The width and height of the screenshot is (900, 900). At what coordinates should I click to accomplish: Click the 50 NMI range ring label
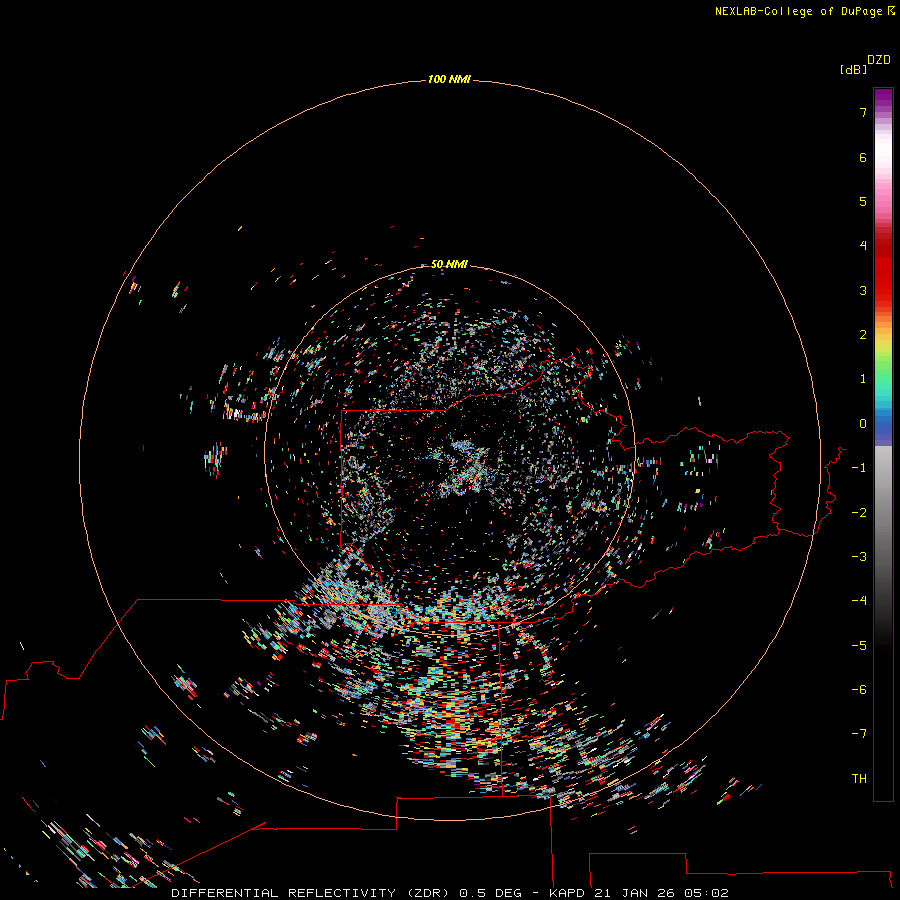pos(449,264)
